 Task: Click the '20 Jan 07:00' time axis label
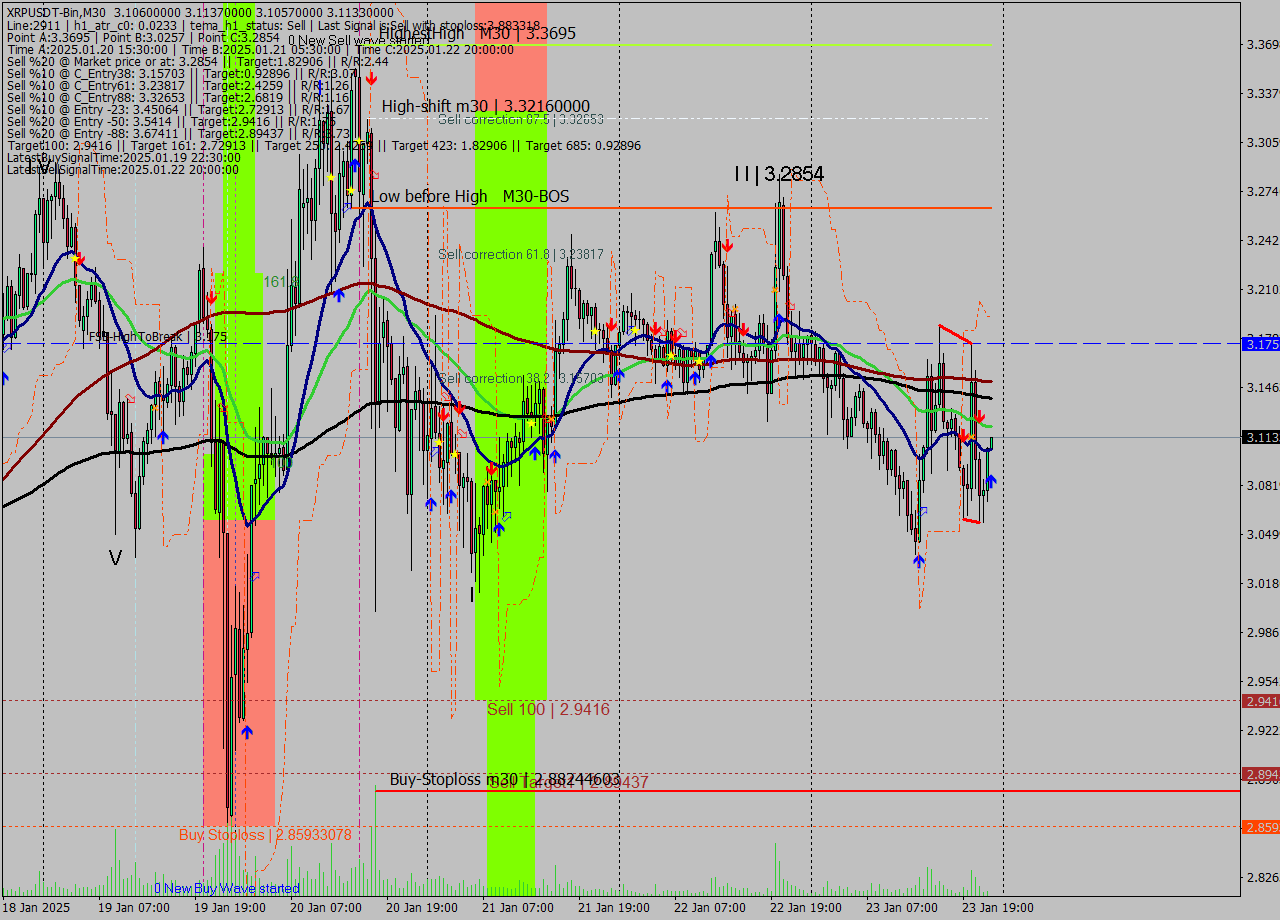[325, 908]
